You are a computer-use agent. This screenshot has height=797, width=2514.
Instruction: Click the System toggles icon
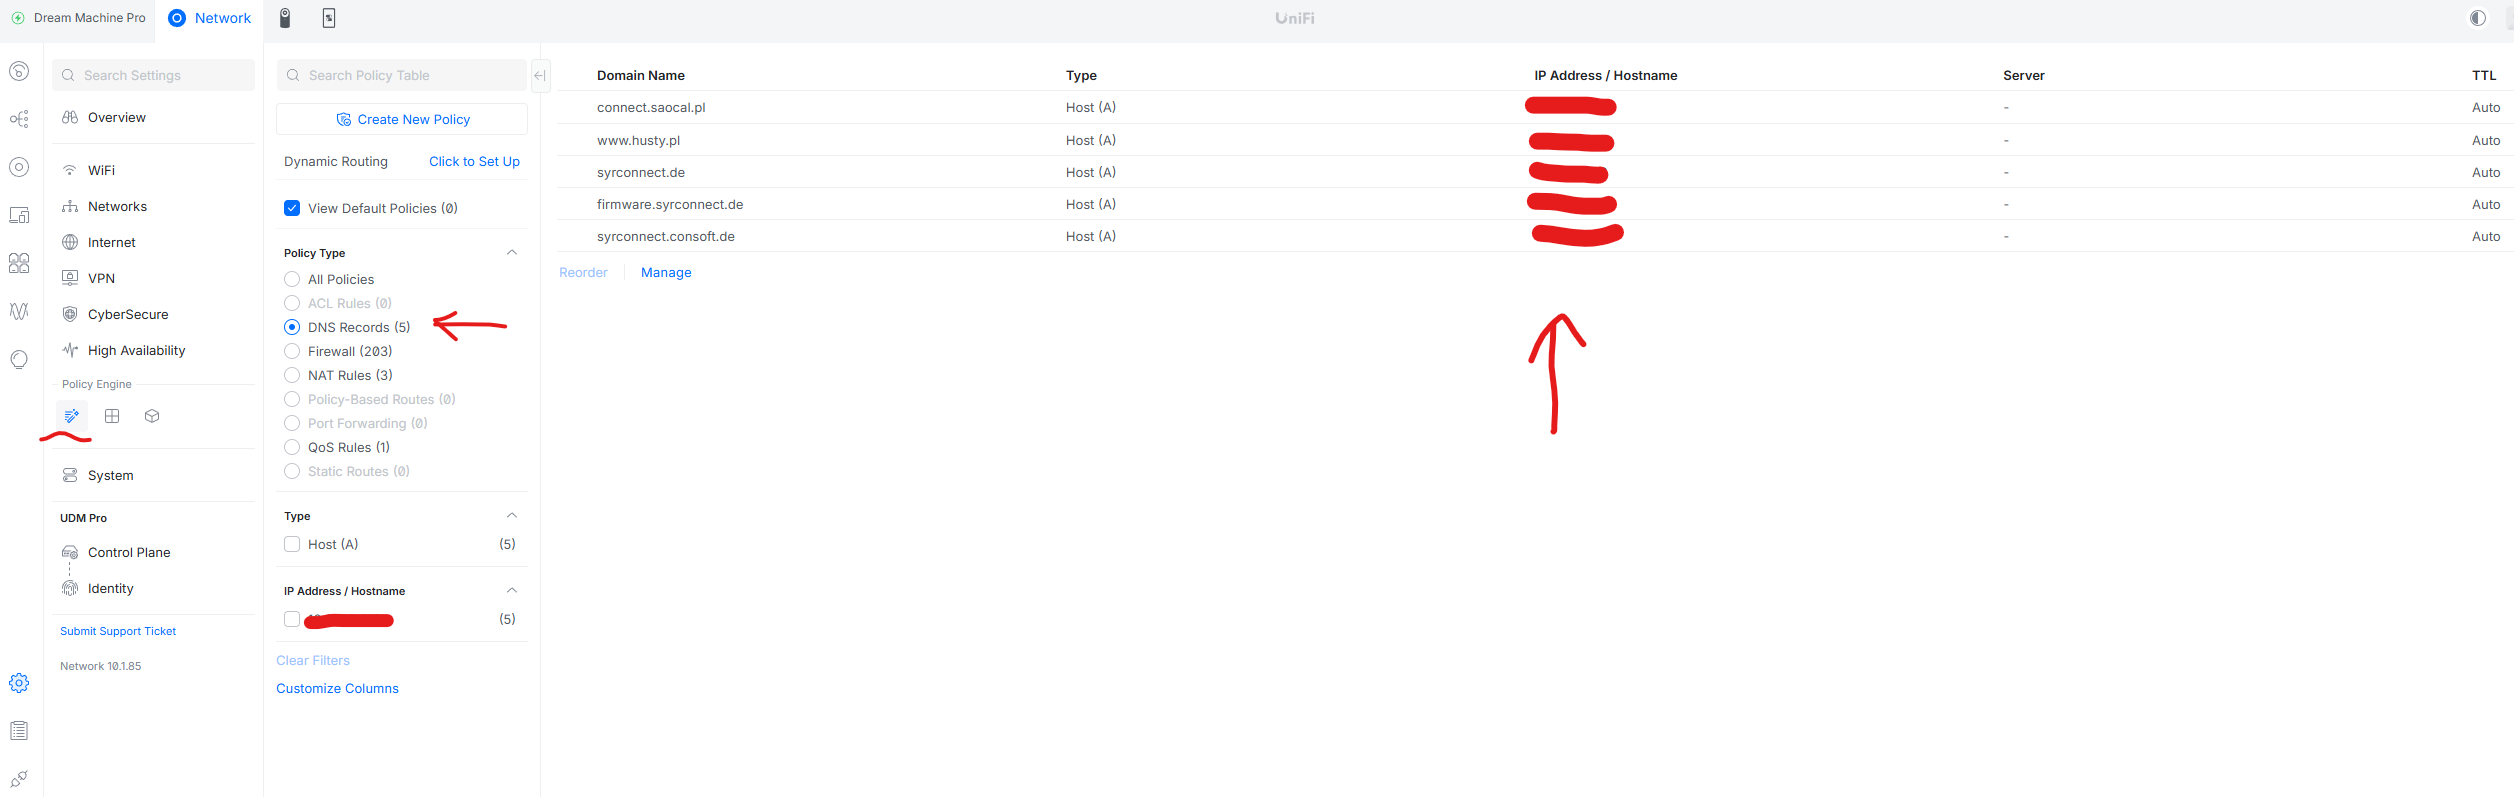coord(70,475)
